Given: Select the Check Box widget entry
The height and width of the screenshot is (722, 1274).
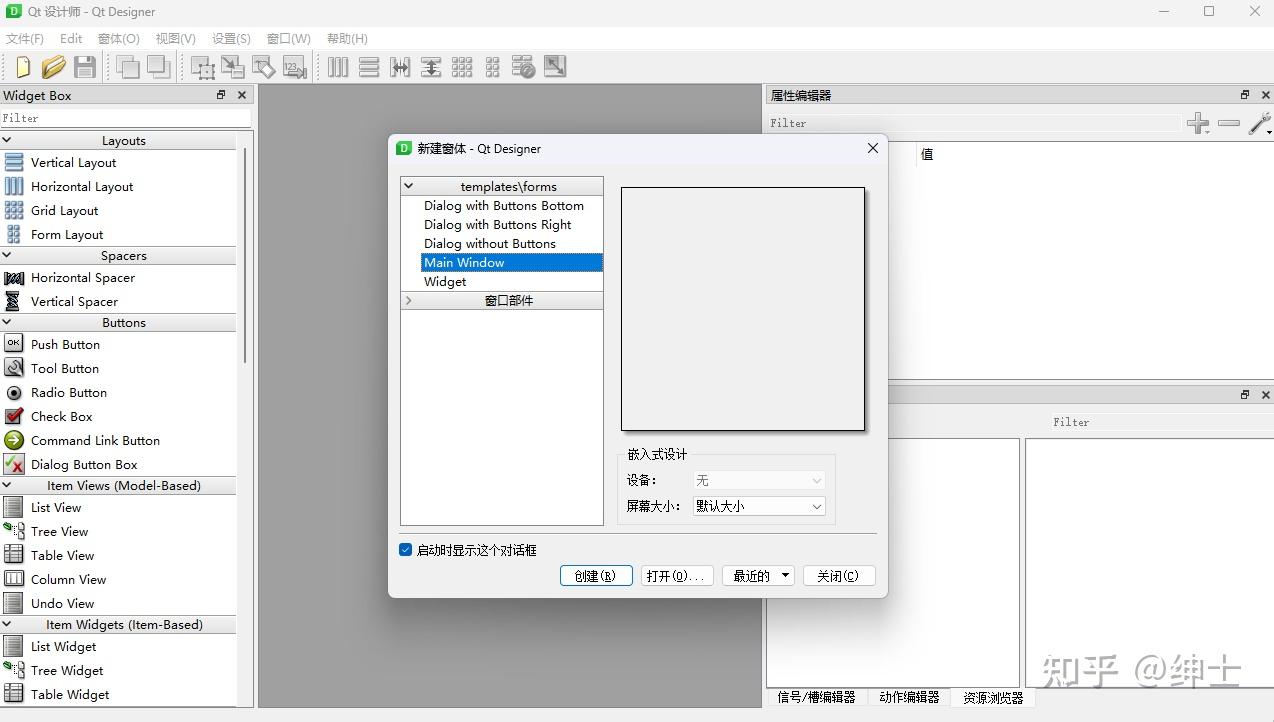Looking at the screenshot, I should (x=60, y=416).
